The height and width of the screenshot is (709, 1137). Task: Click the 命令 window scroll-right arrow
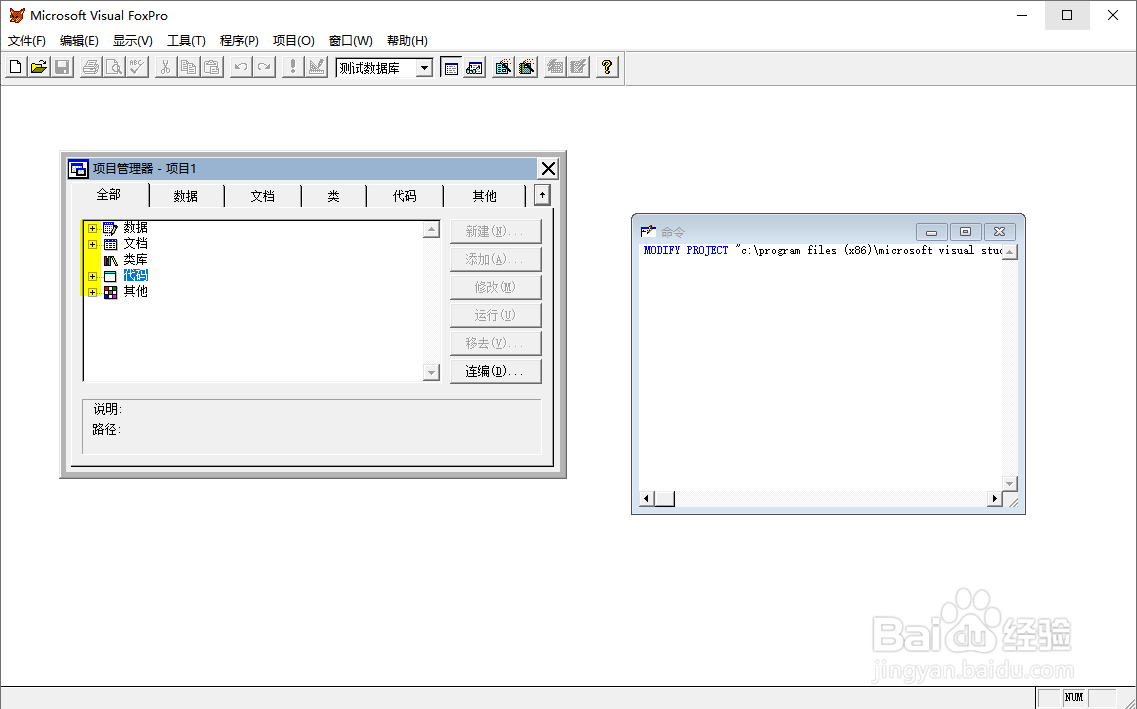click(x=995, y=499)
